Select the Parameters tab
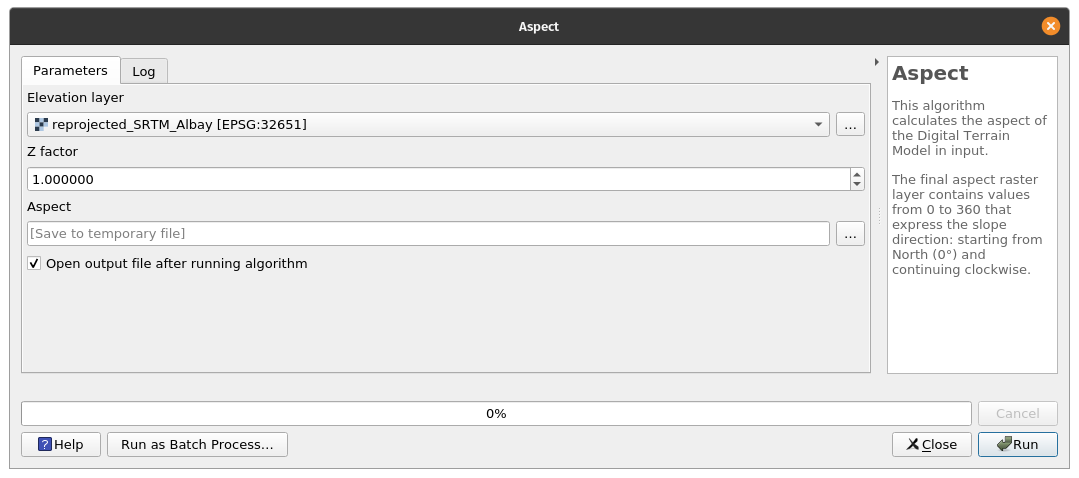 70,71
